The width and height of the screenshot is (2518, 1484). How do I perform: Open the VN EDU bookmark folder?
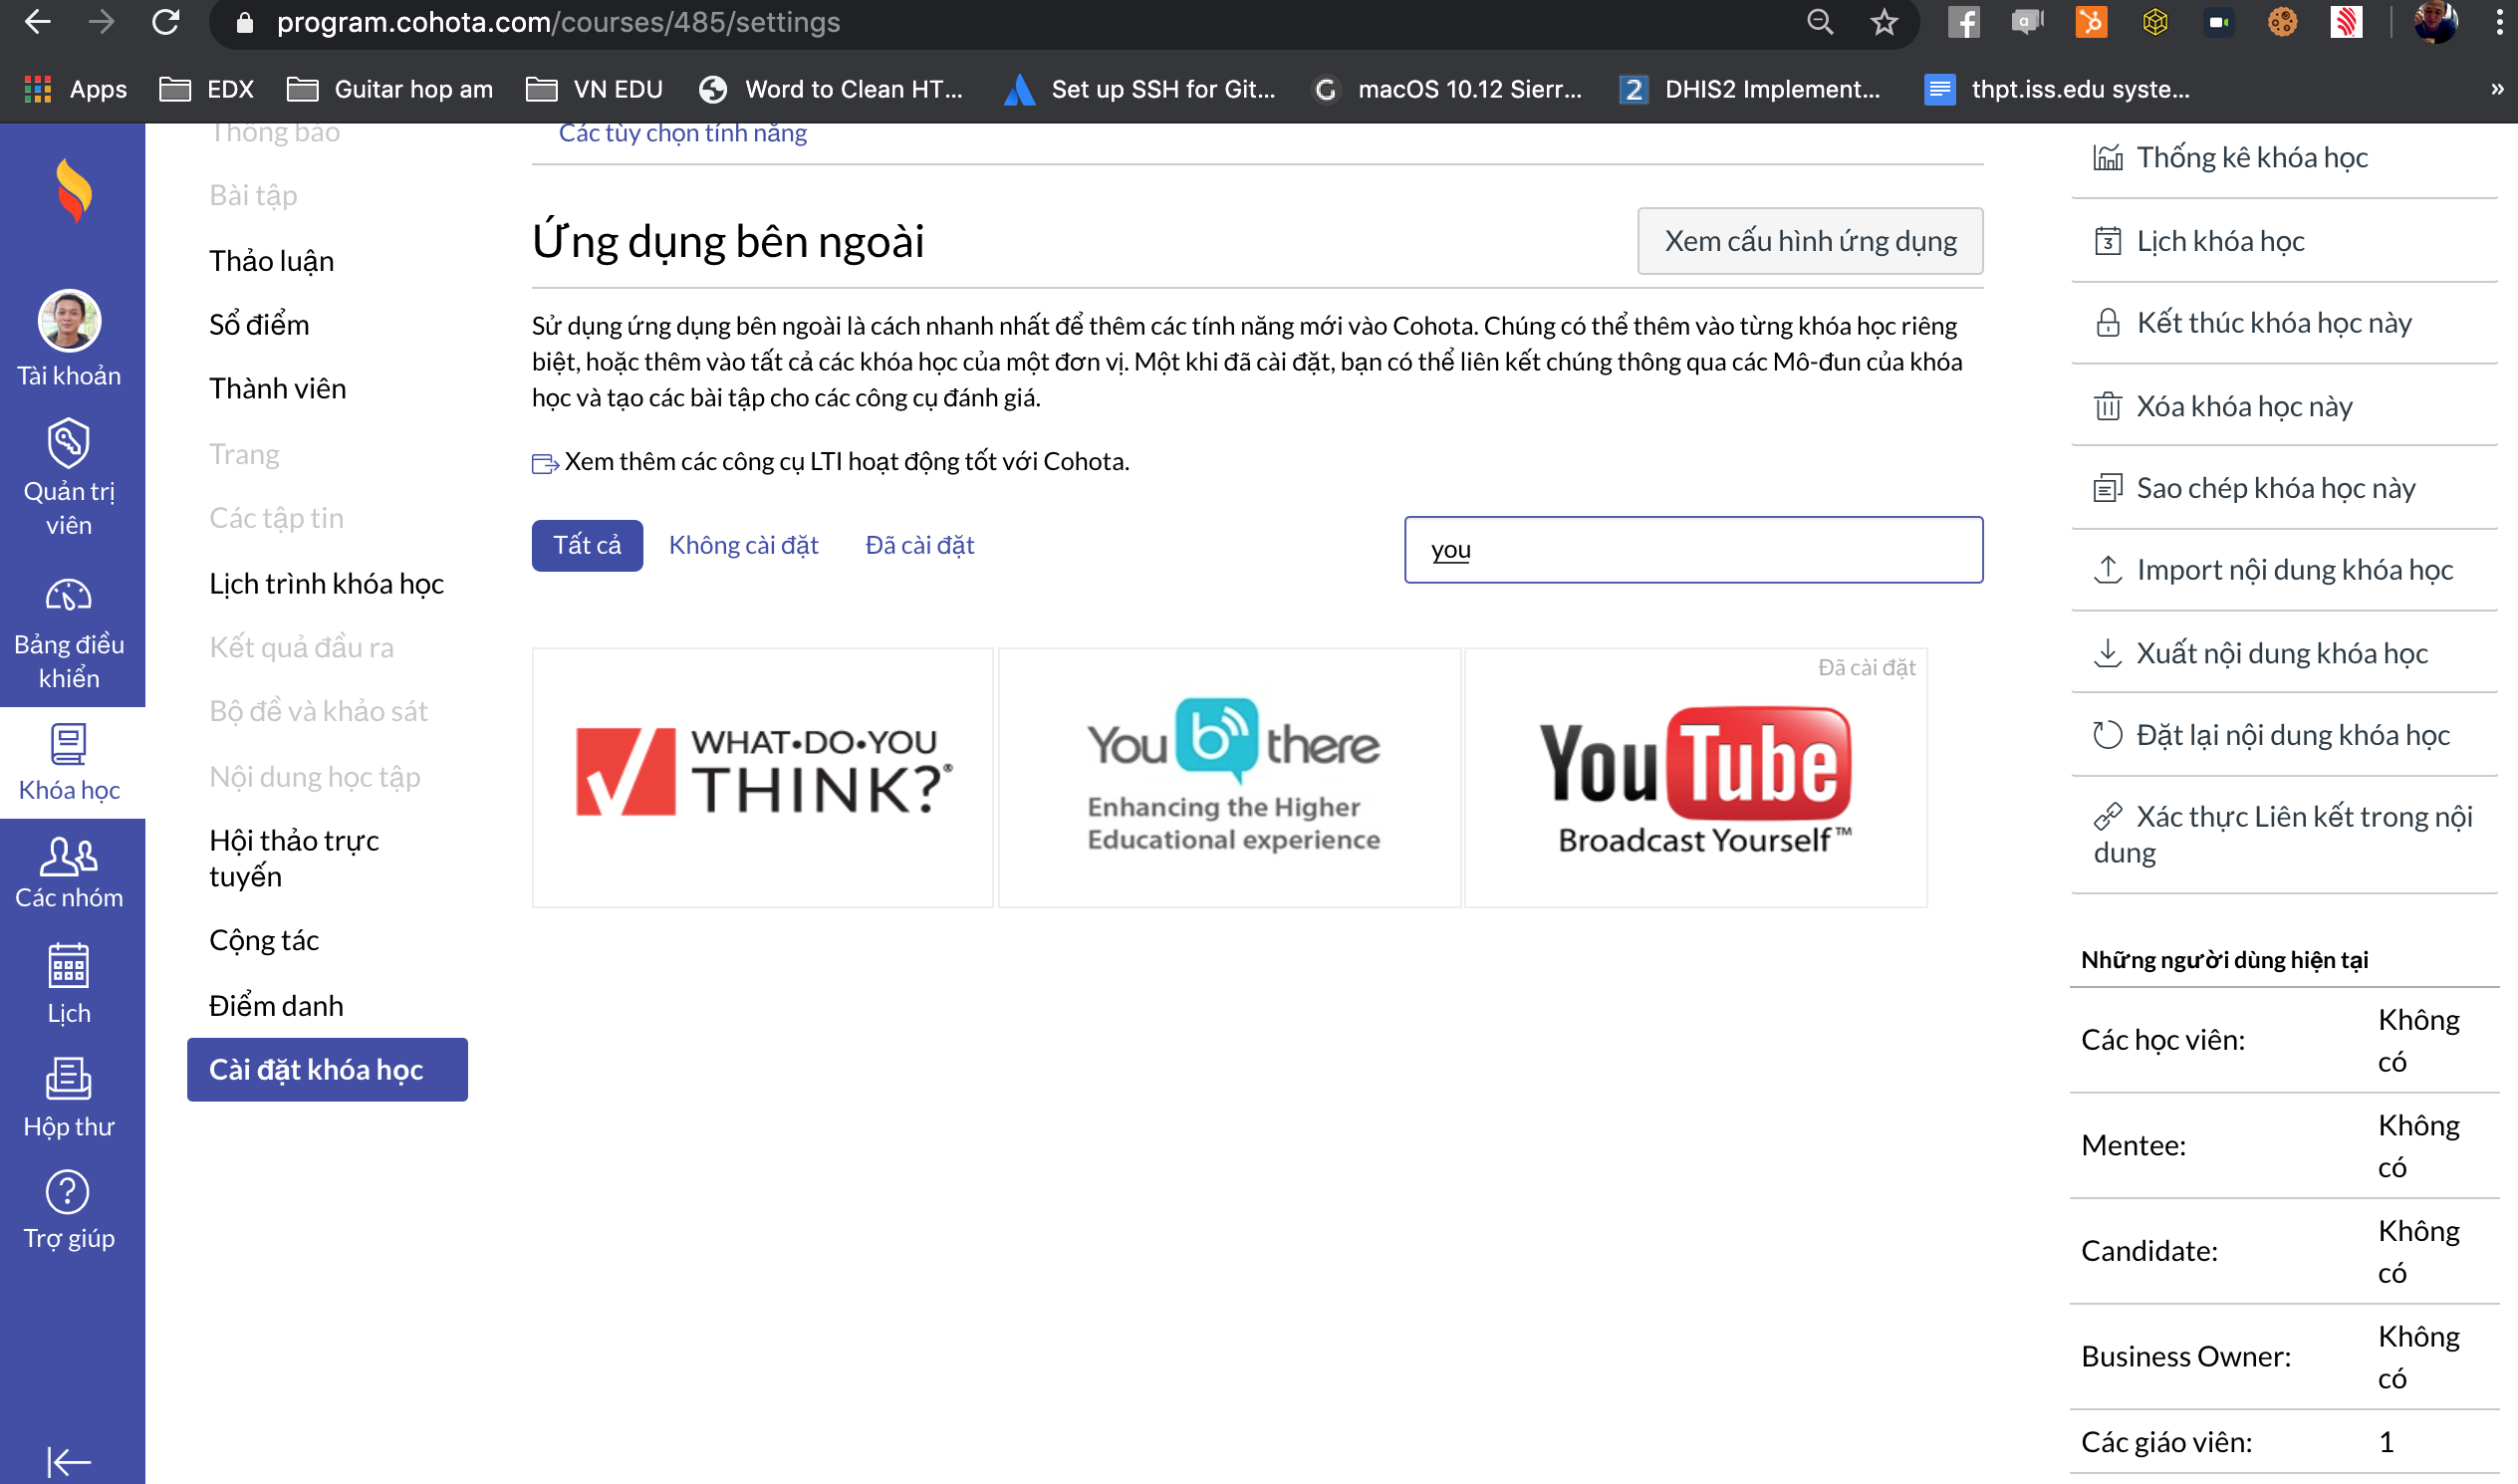point(595,89)
